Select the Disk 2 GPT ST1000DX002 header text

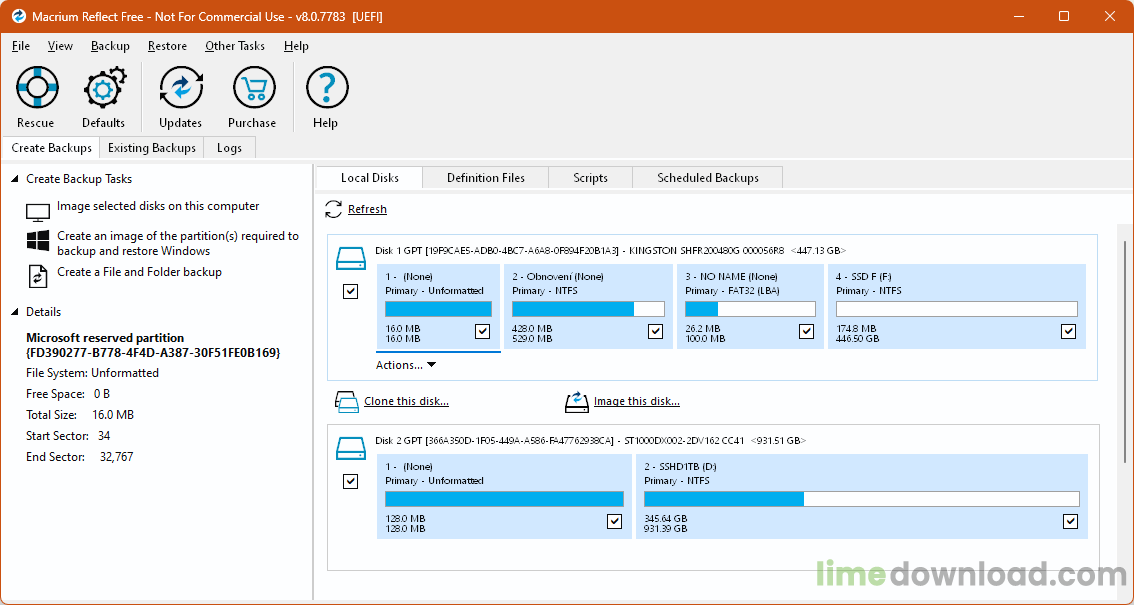pyautogui.click(x=590, y=441)
